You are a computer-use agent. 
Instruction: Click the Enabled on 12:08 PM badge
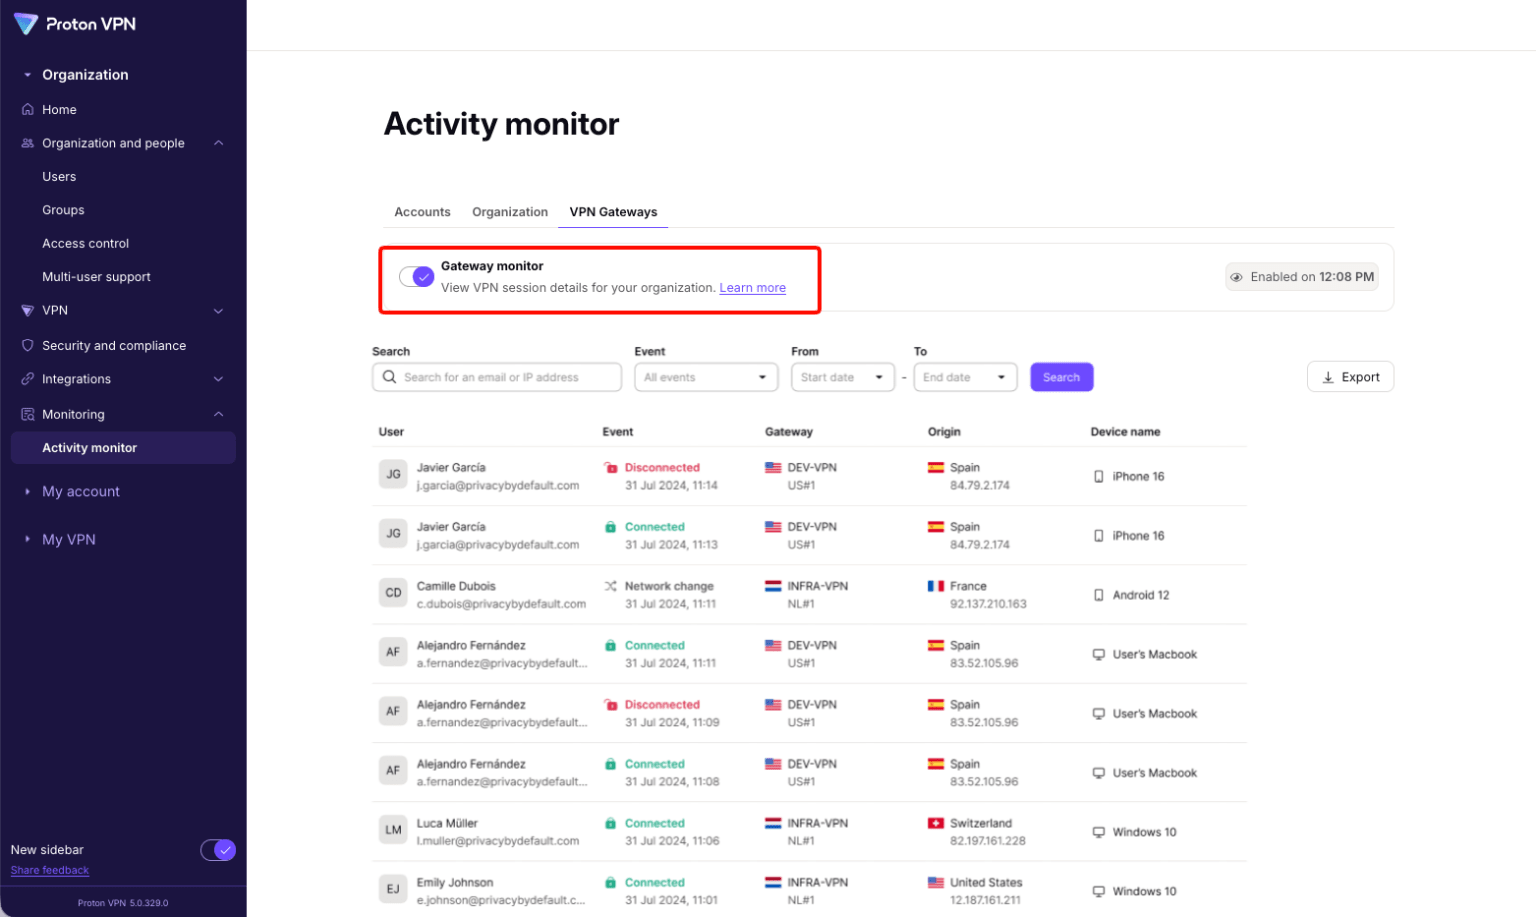click(x=1302, y=277)
